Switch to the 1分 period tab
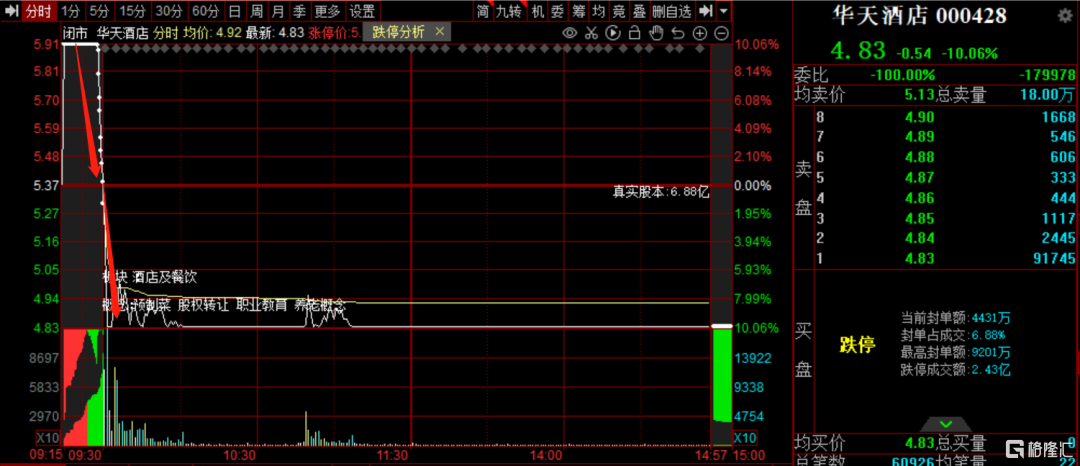The height and width of the screenshot is (466, 1080). (70, 10)
